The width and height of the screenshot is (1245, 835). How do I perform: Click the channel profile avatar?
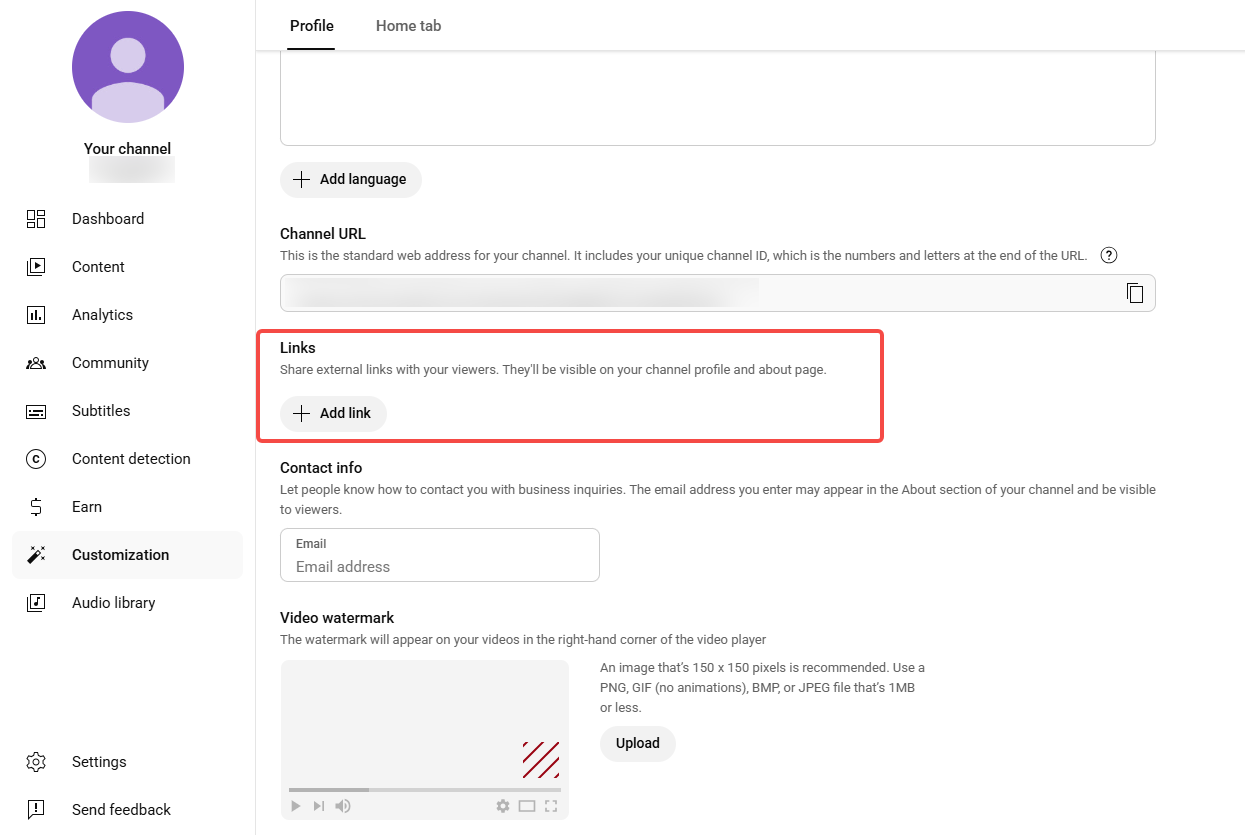coord(128,67)
